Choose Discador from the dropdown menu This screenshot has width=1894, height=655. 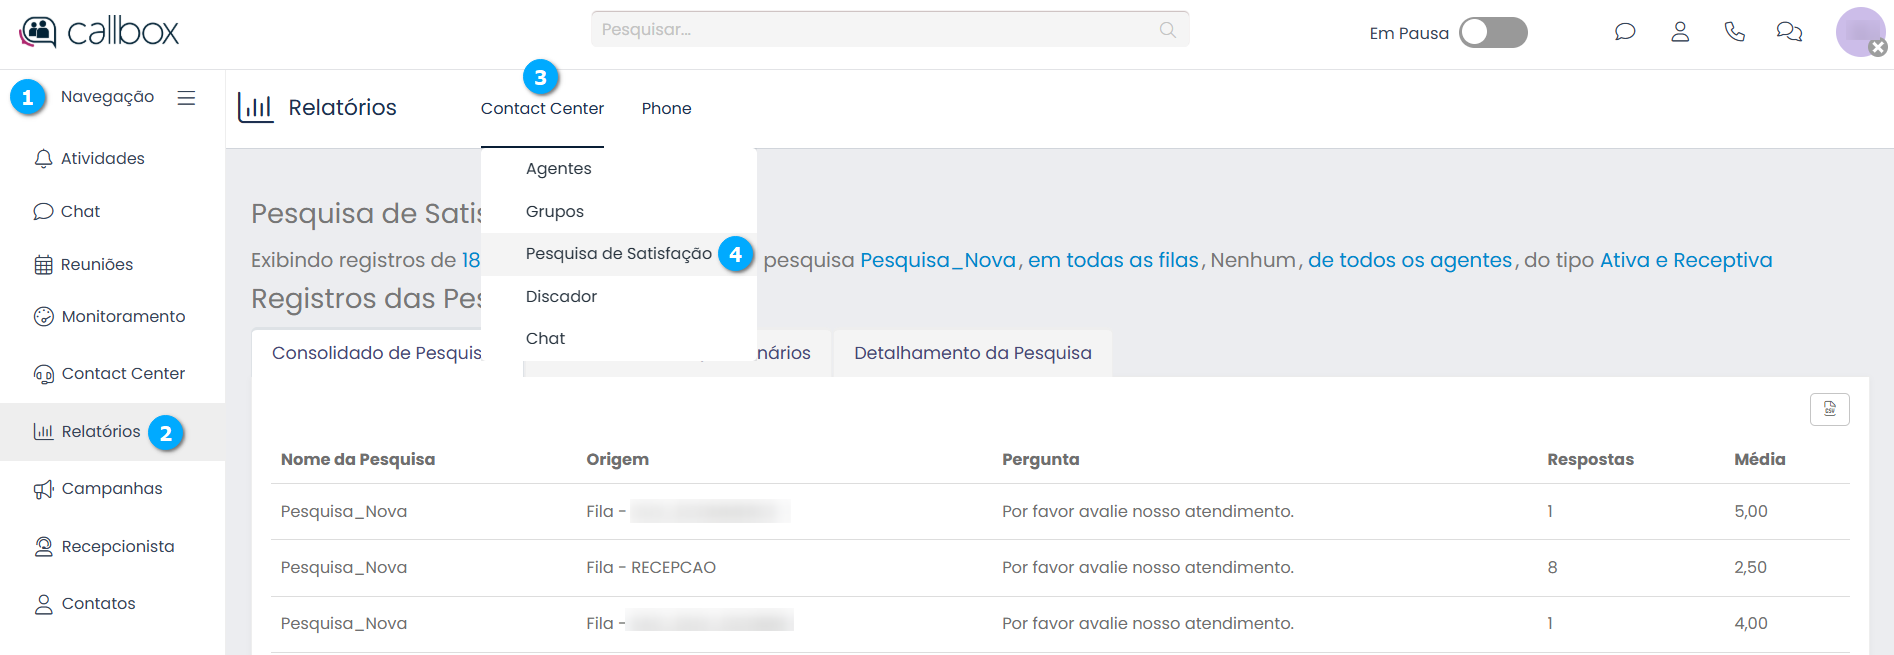[x=561, y=296]
